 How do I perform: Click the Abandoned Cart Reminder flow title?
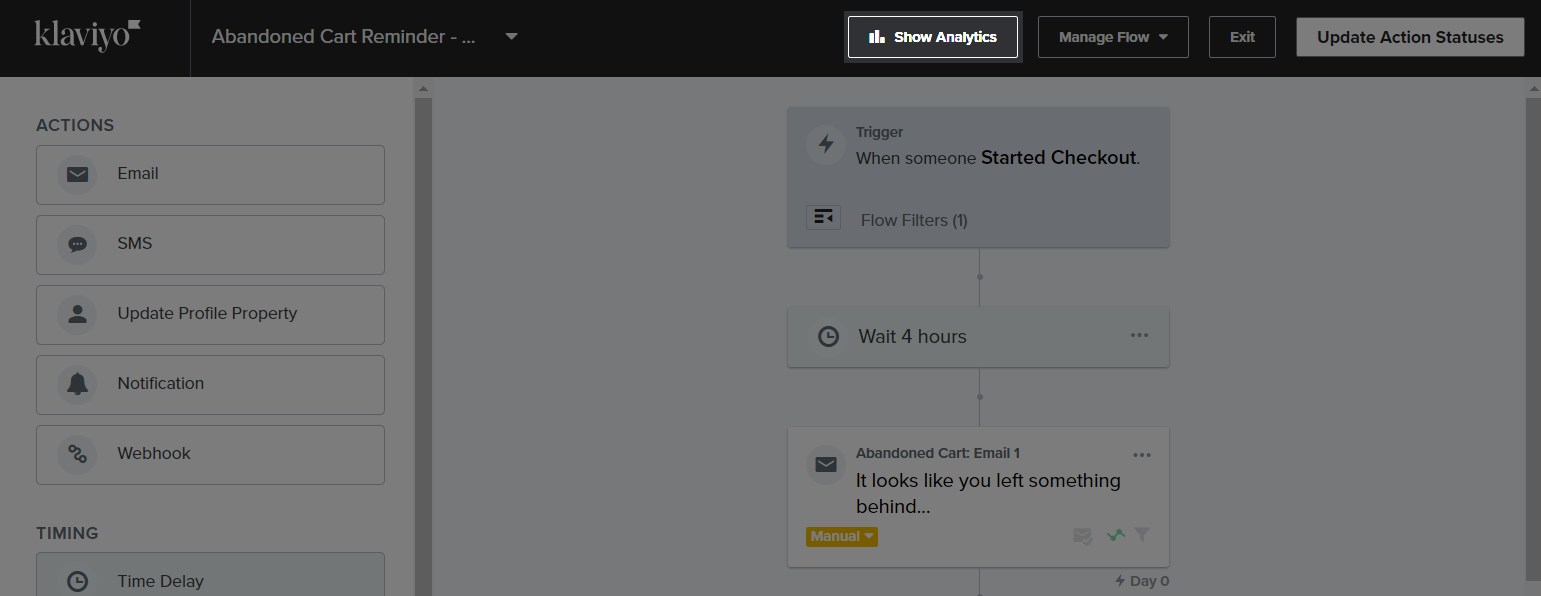pyautogui.click(x=344, y=37)
